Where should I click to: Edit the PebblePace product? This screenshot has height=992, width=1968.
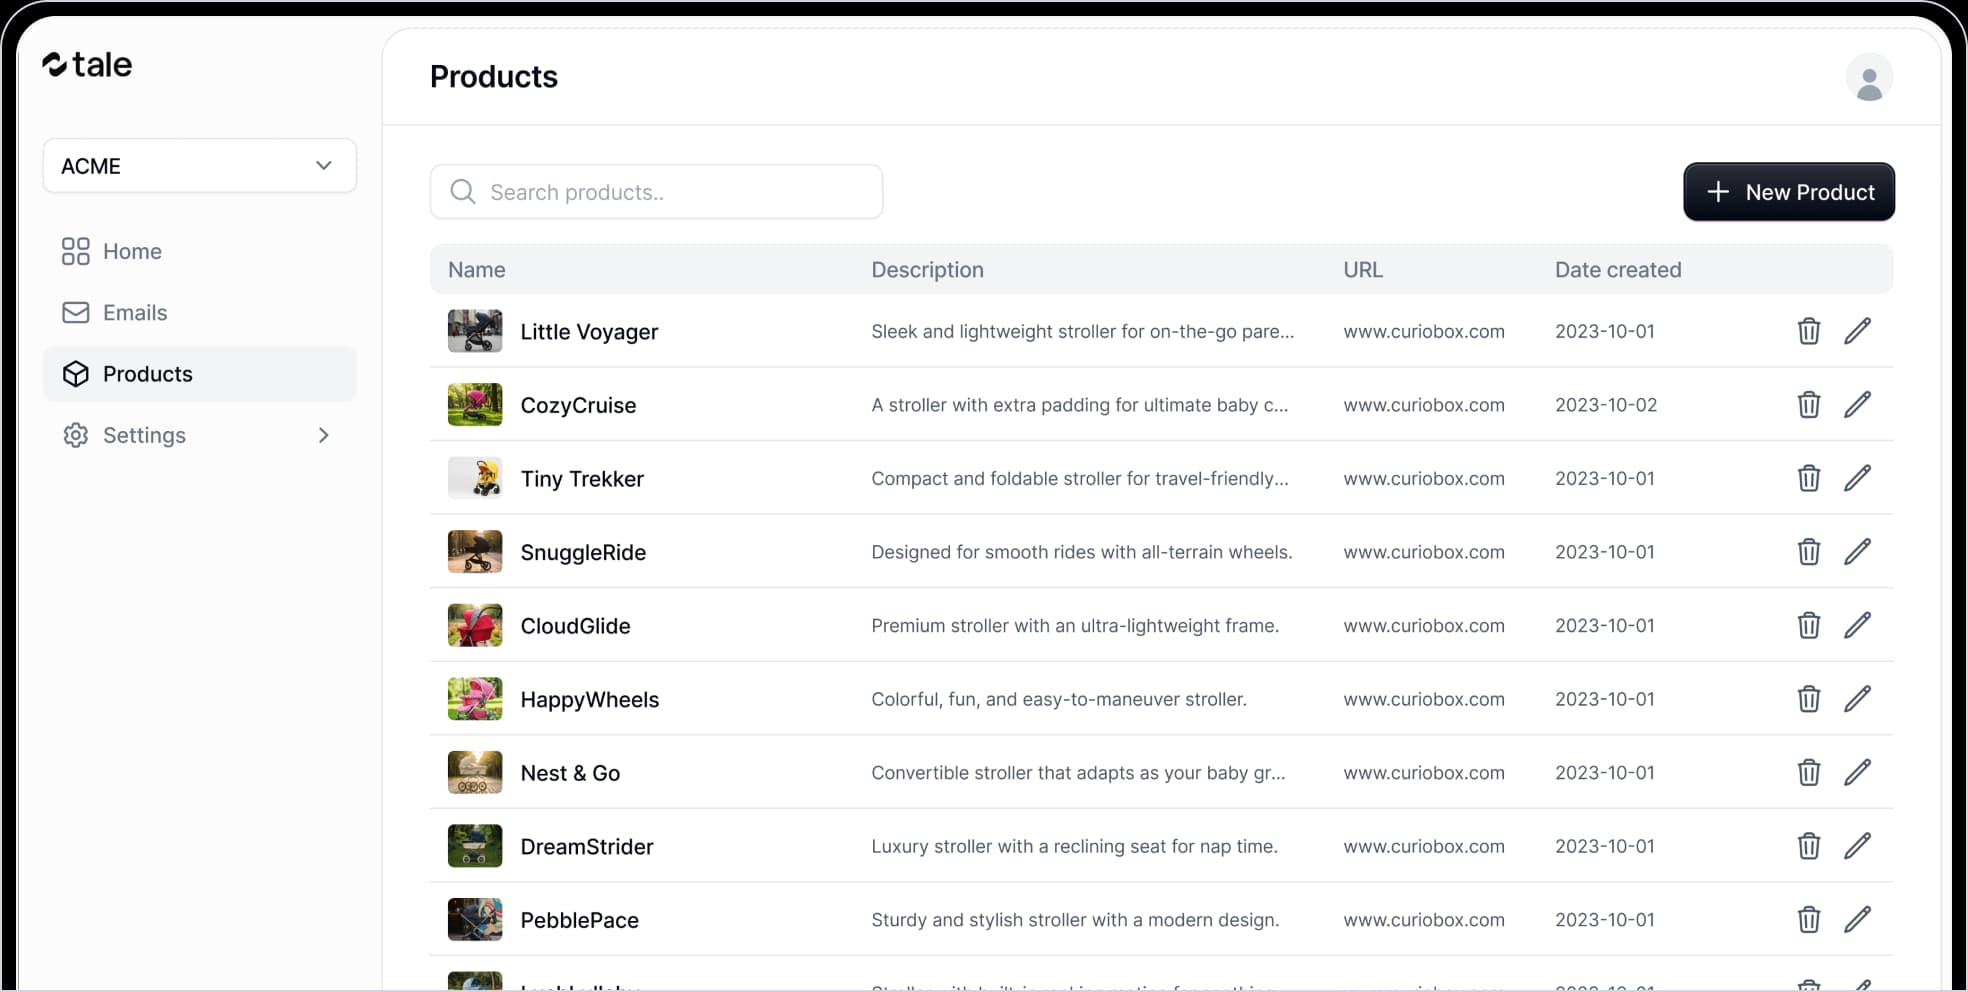point(1857,919)
